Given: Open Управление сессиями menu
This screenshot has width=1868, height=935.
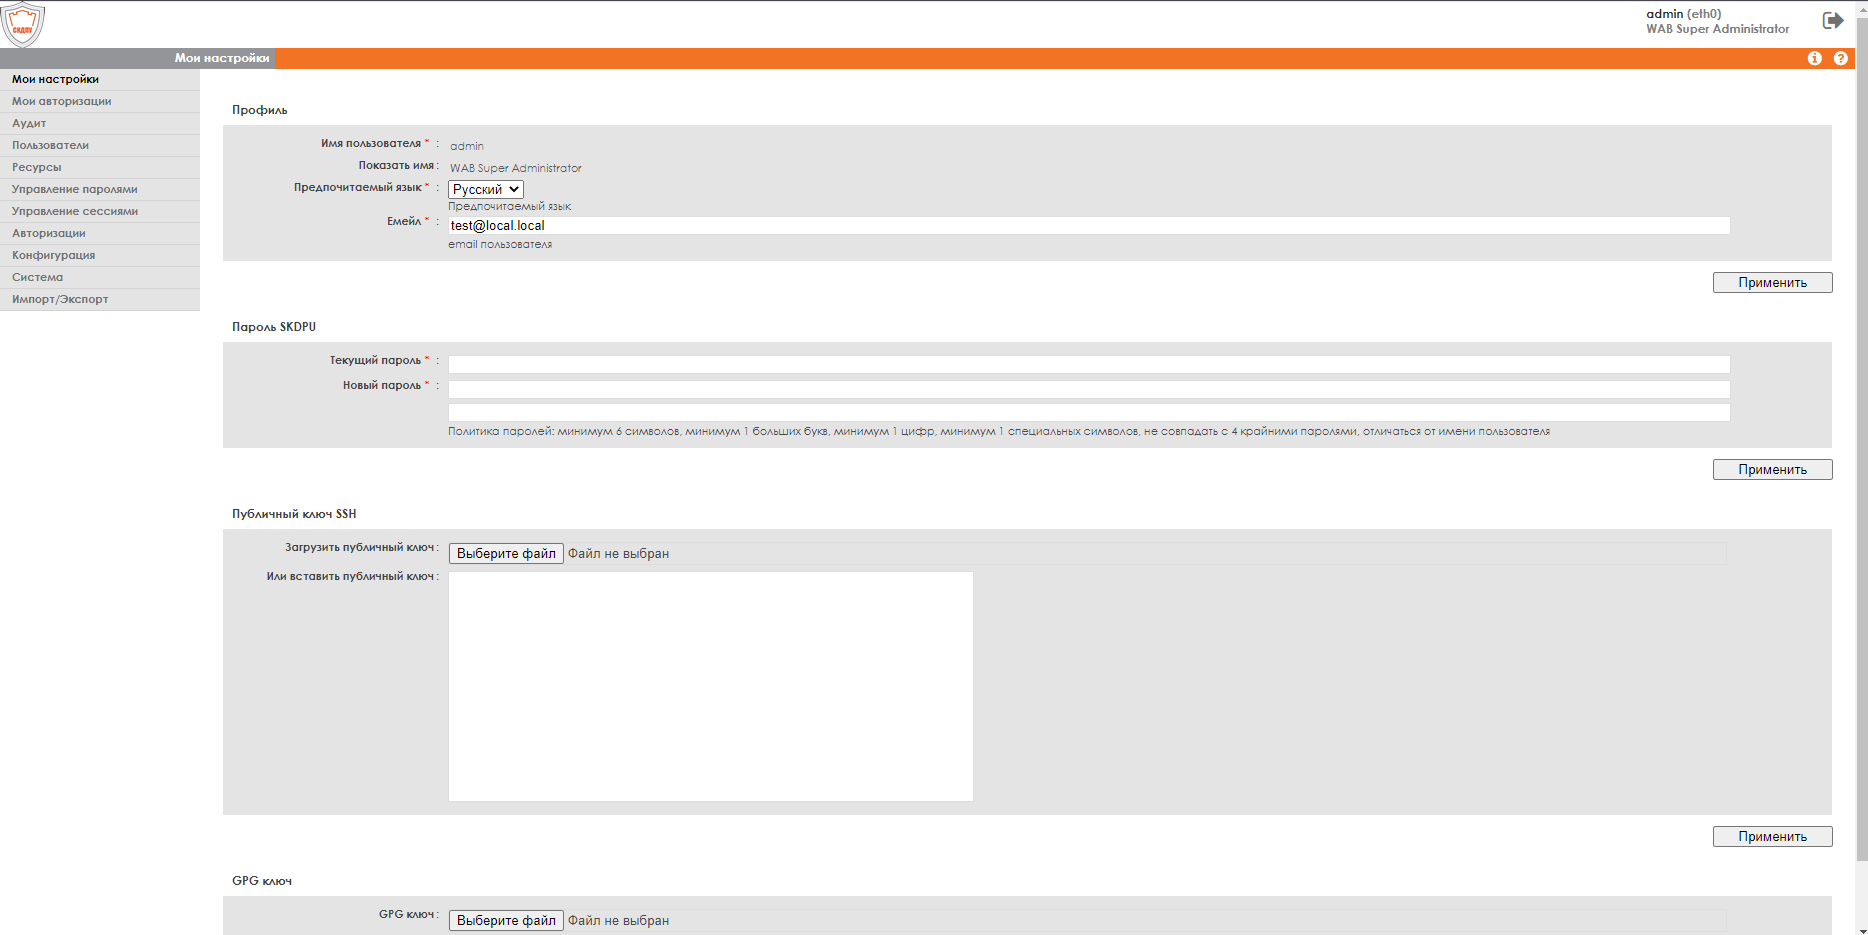Looking at the screenshot, I should (x=100, y=211).
